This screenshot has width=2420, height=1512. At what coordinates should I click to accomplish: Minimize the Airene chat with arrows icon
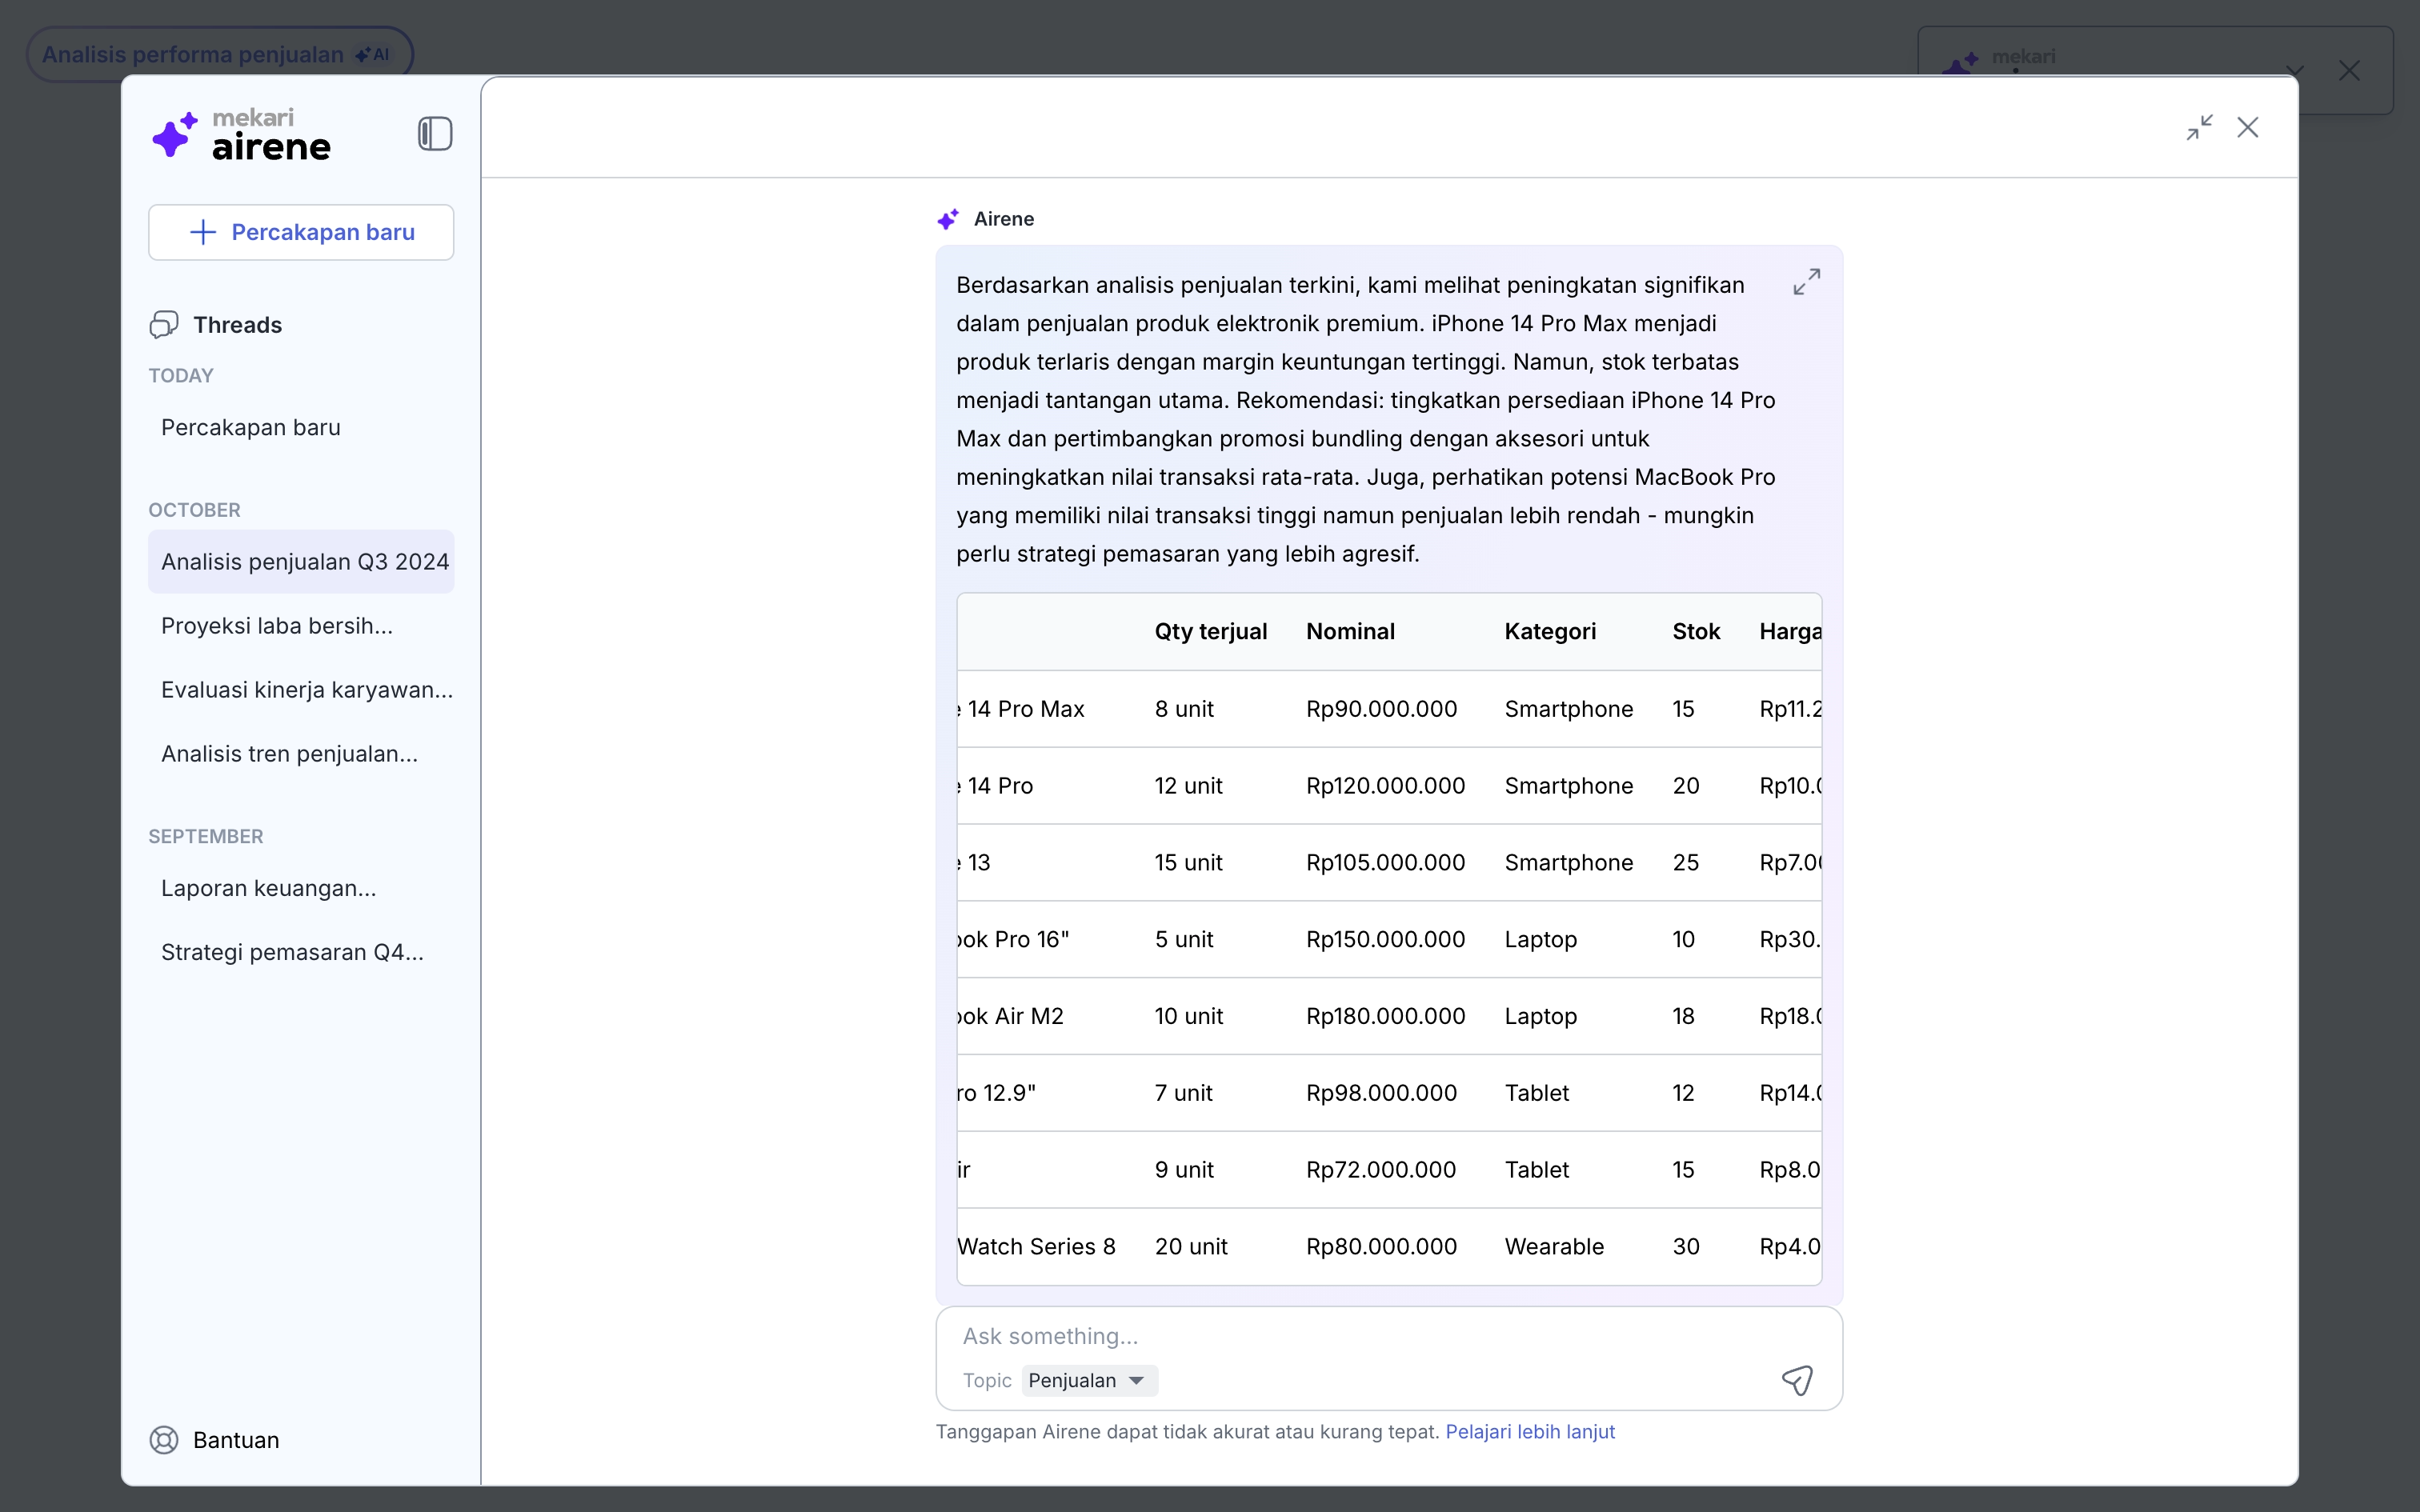2199,128
